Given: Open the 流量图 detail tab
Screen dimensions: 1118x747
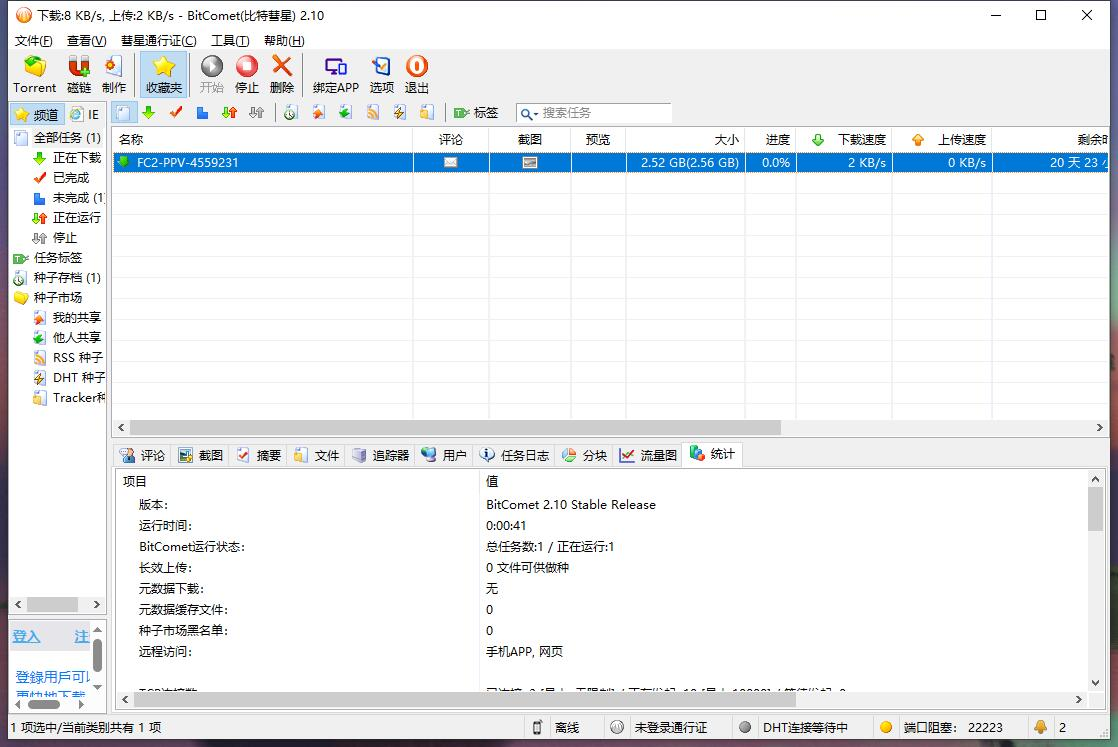Looking at the screenshot, I should [x=648, y=455].
